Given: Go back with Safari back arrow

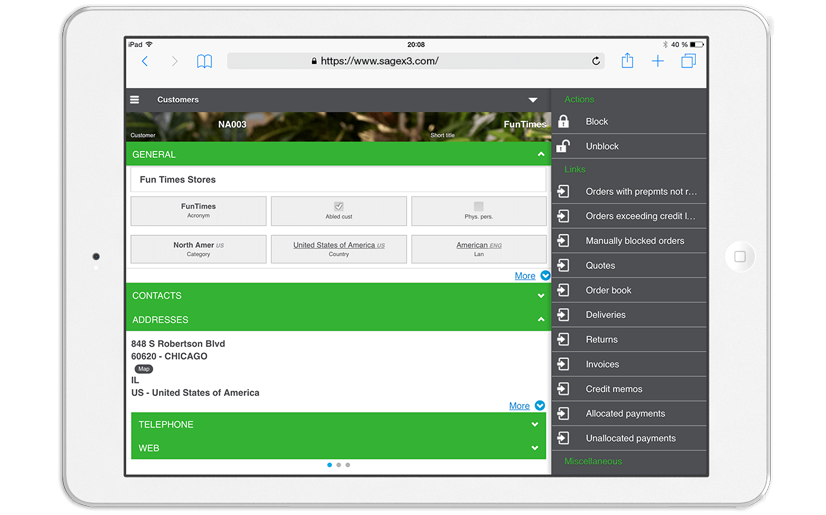Looking at the screenshot, I should [145, 61].
